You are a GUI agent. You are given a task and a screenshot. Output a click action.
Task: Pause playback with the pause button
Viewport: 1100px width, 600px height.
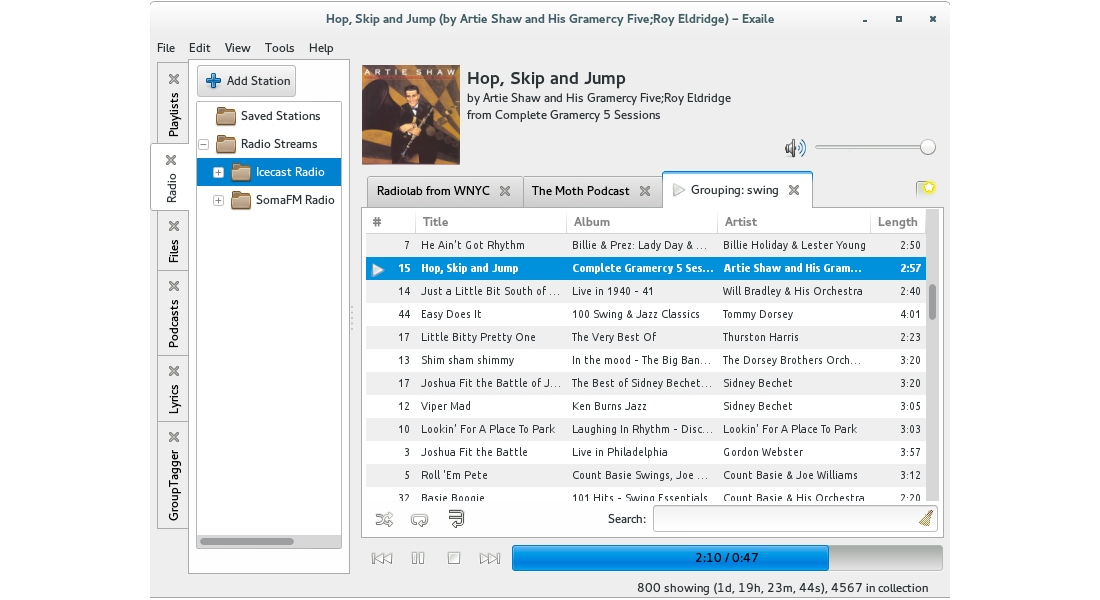point(418,558)
